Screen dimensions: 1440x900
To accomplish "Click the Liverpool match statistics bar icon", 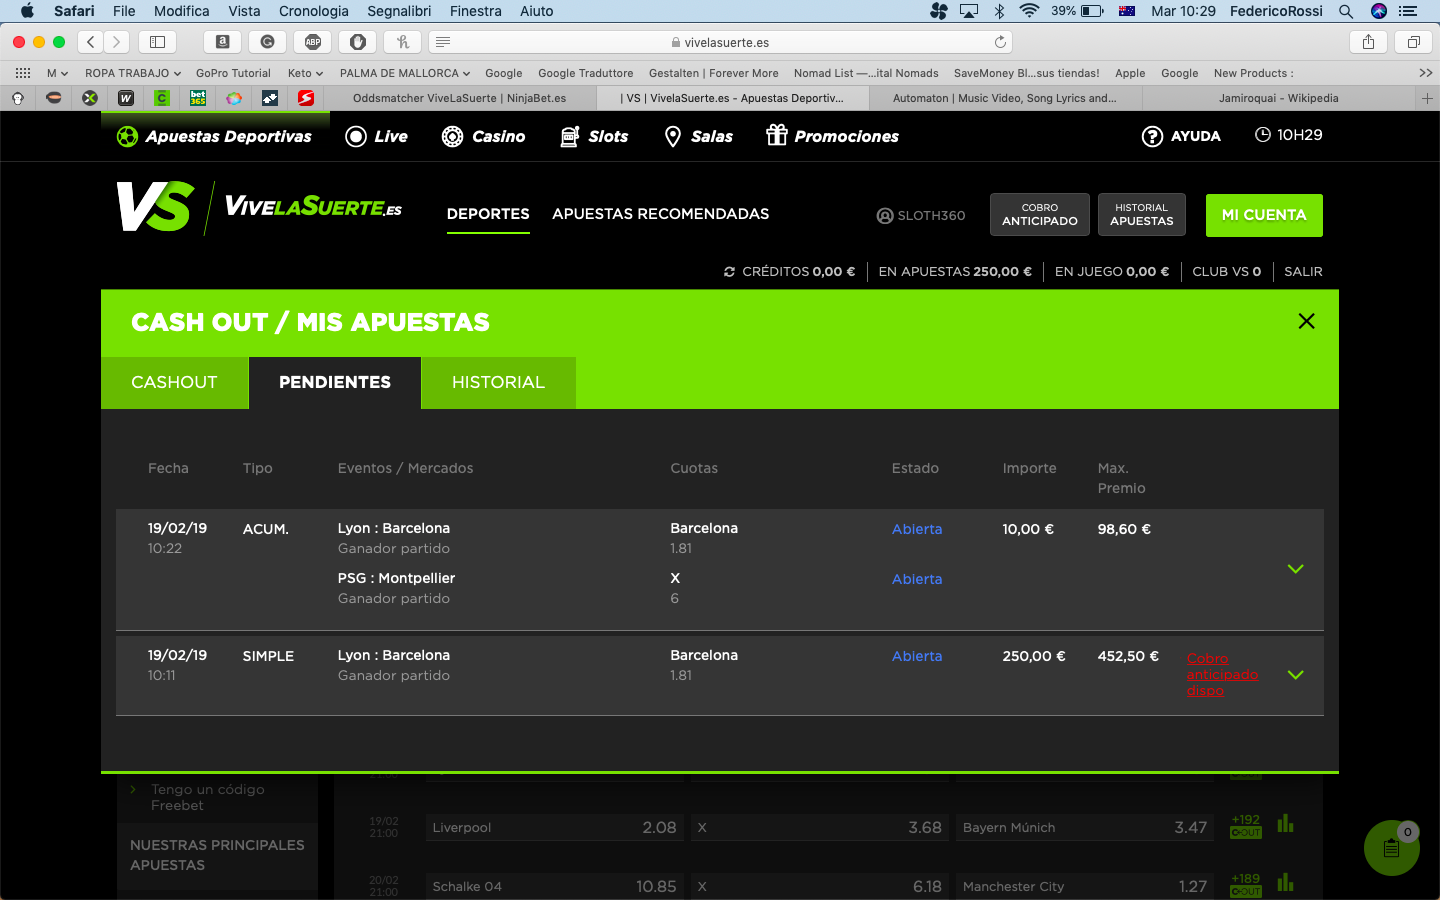I will click(x=1285, y=825).
